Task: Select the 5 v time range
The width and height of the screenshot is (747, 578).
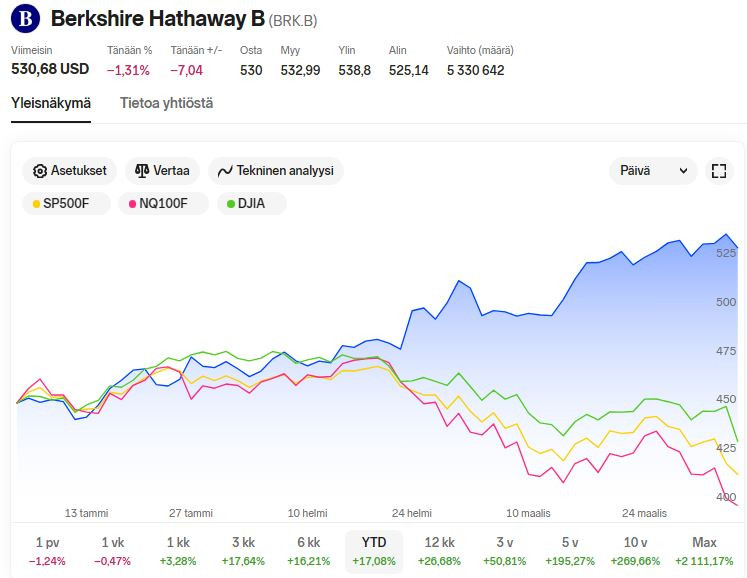Action: pos(570,551)
